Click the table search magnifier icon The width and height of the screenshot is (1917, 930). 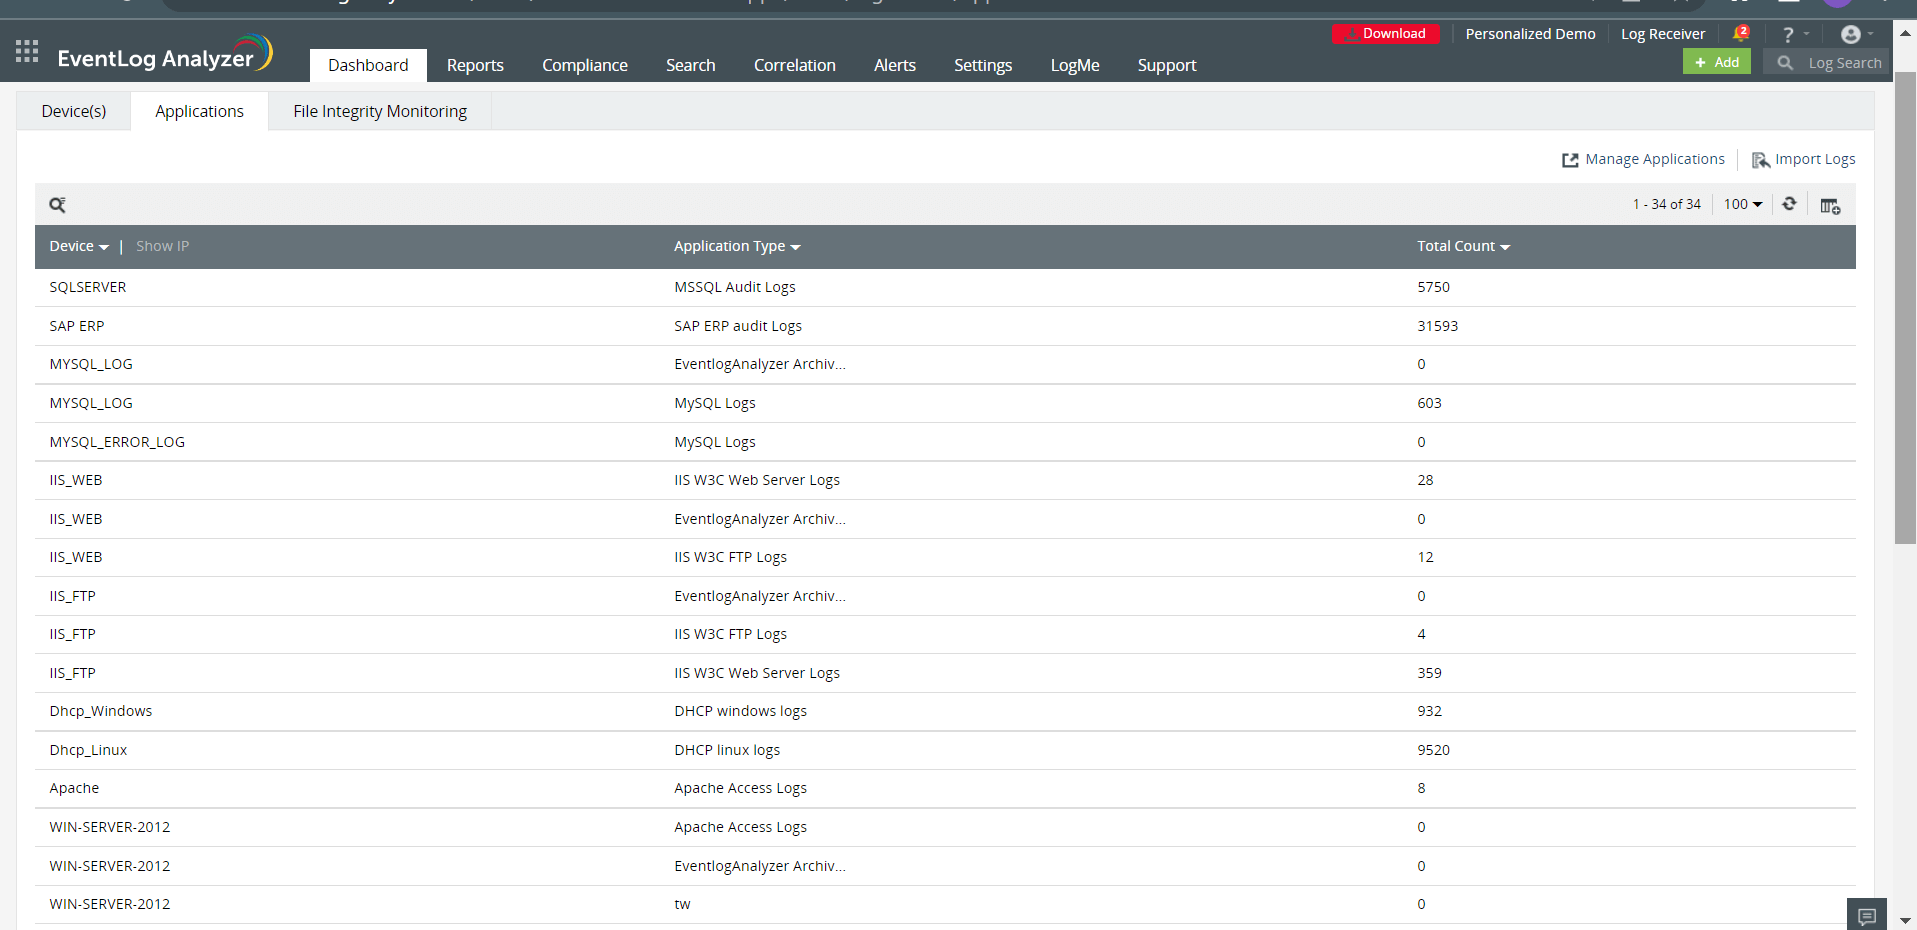click(x=58, y=205)
